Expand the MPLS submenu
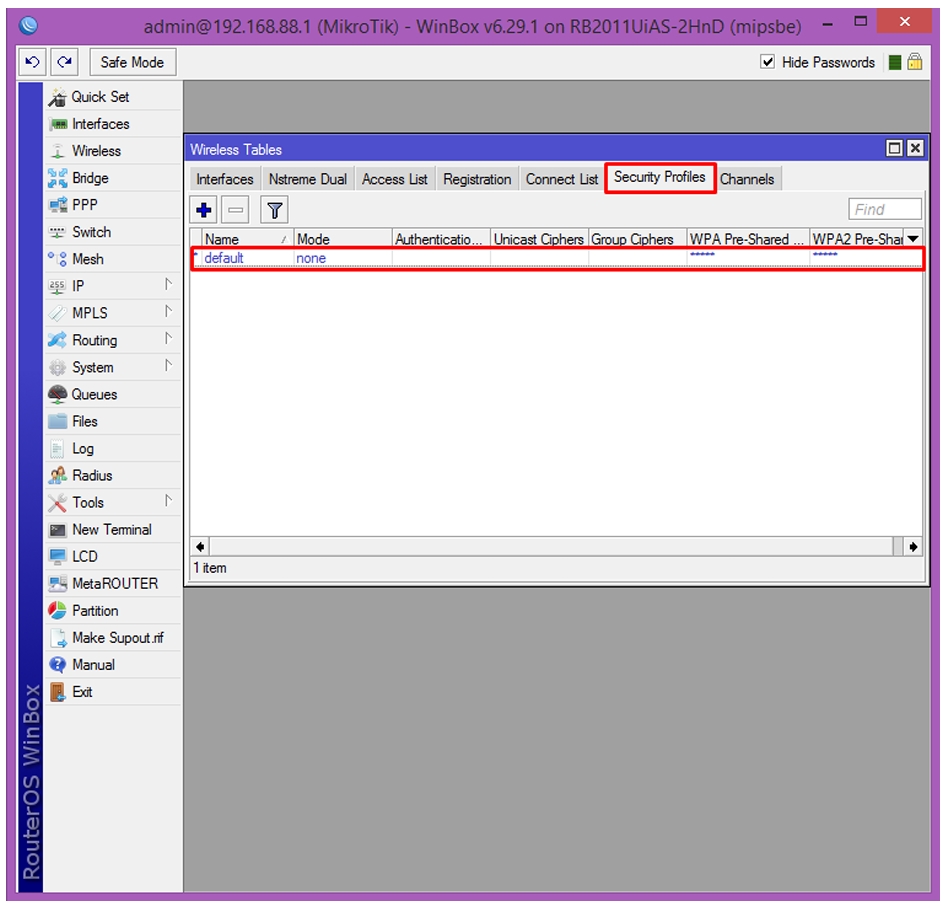Viewport: 948px width, 908px height. coord(169,312)
